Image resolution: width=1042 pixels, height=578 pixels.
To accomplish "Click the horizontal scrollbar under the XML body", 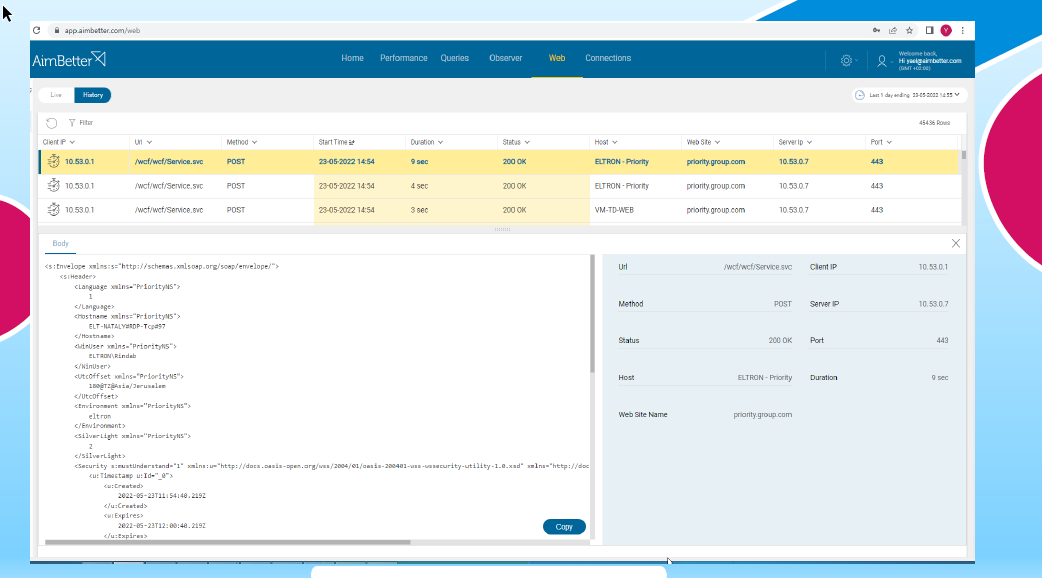I will click(227, 542).
